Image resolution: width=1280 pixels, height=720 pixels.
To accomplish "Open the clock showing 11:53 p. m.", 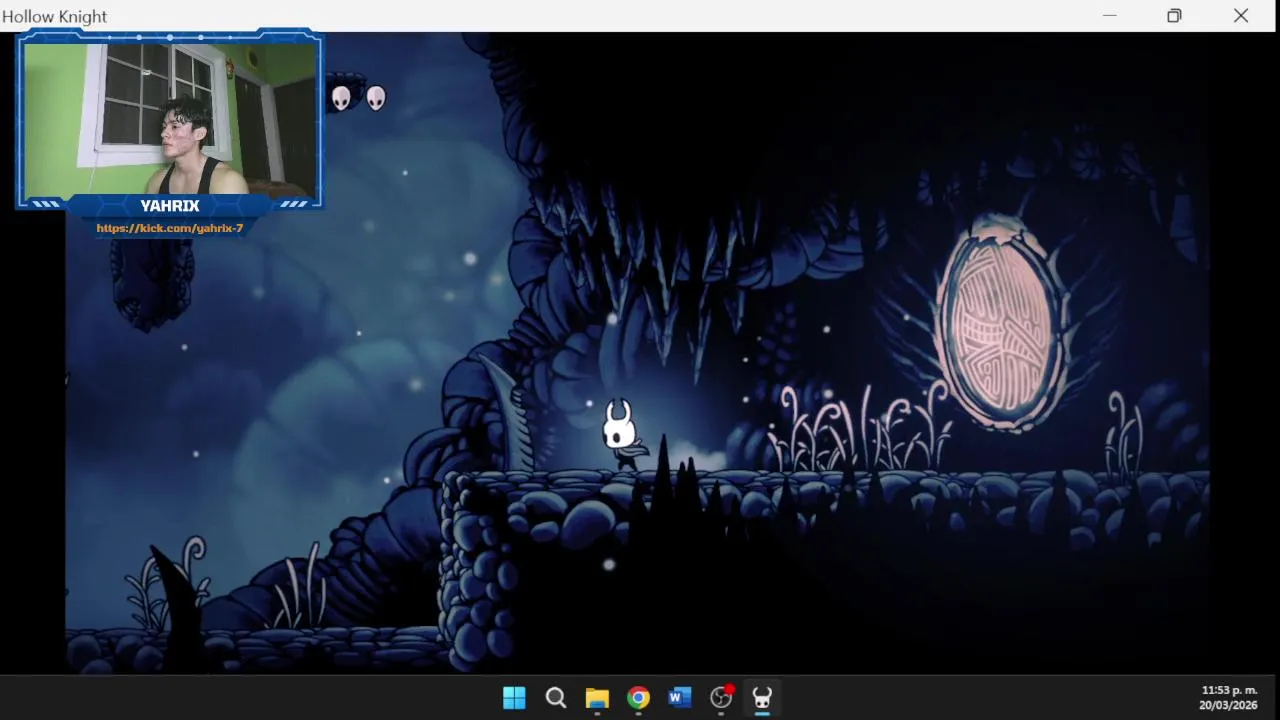I will 1229,690.
